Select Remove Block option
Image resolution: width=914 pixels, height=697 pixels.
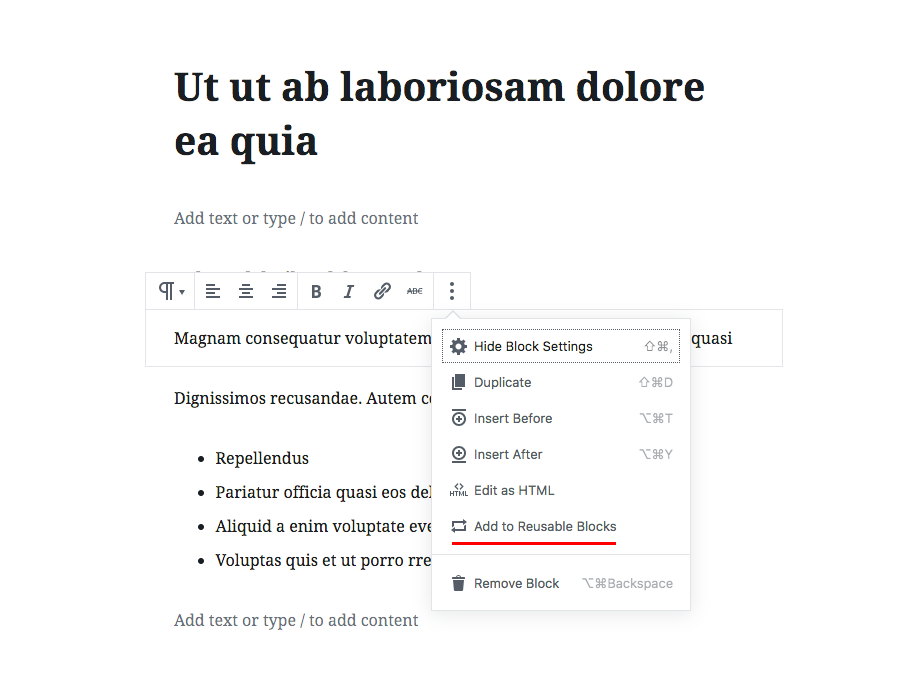tap(561, 583)
